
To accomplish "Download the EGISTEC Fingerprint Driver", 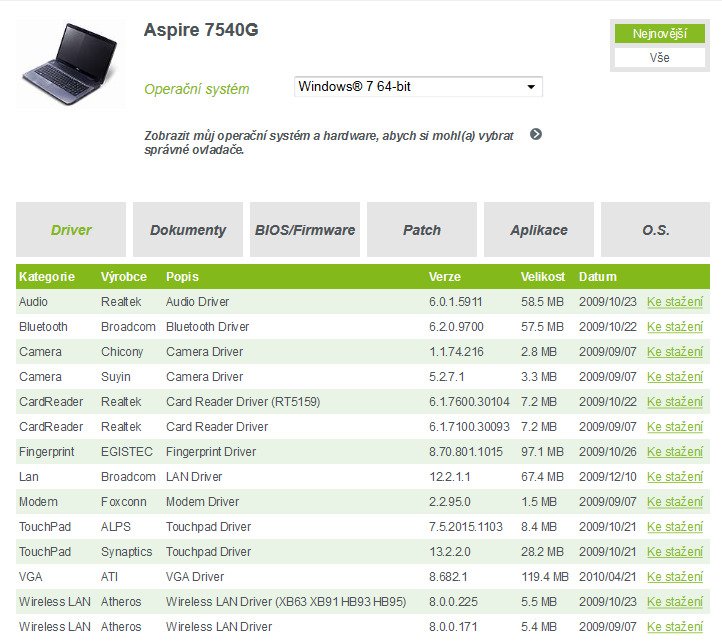I will click(x=675, y=452).
